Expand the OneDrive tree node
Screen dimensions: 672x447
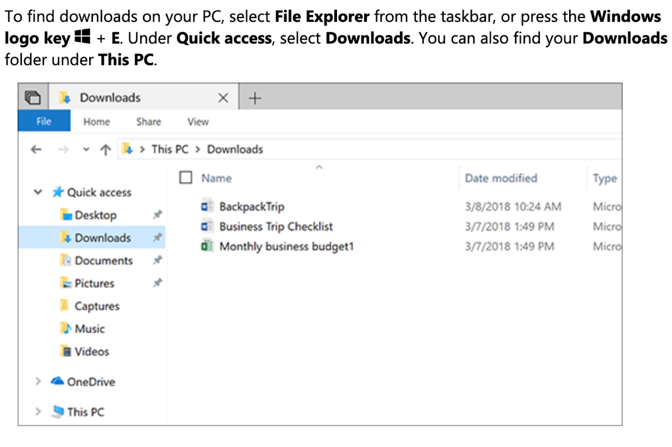pyautogui.click(x=38, y=381)
